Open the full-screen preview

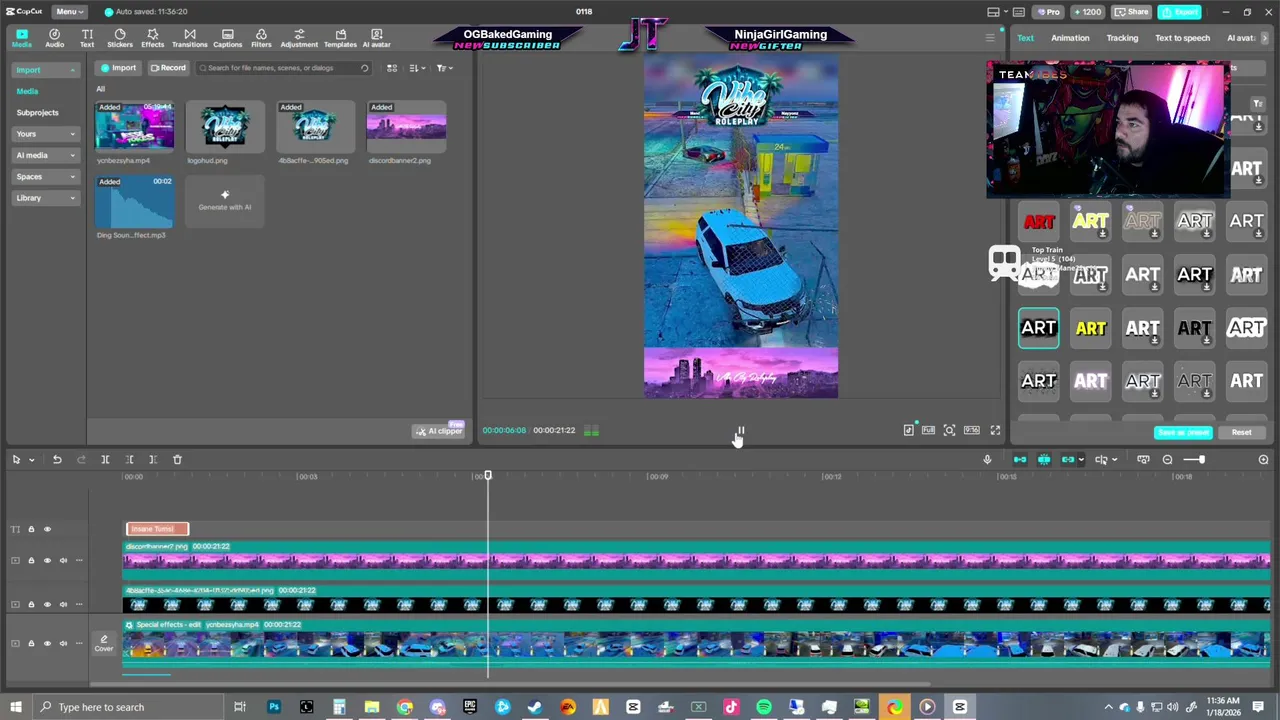pyautogui.click(x=995, y=430)
